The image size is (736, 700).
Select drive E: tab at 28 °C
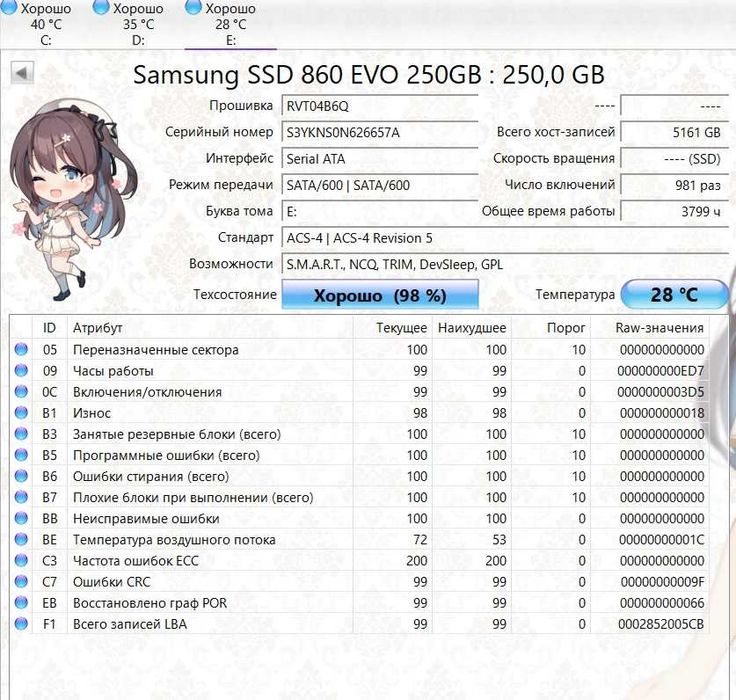[230, 24]
